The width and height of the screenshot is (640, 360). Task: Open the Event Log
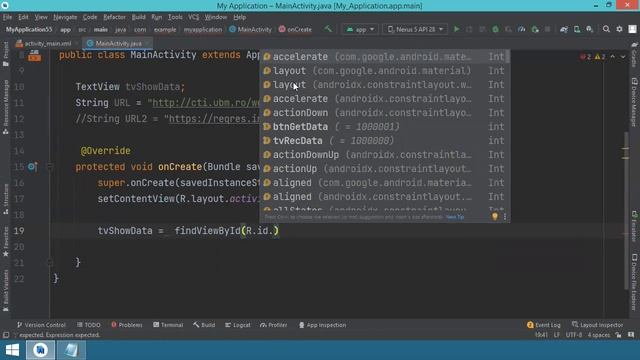tap(543, 325)
